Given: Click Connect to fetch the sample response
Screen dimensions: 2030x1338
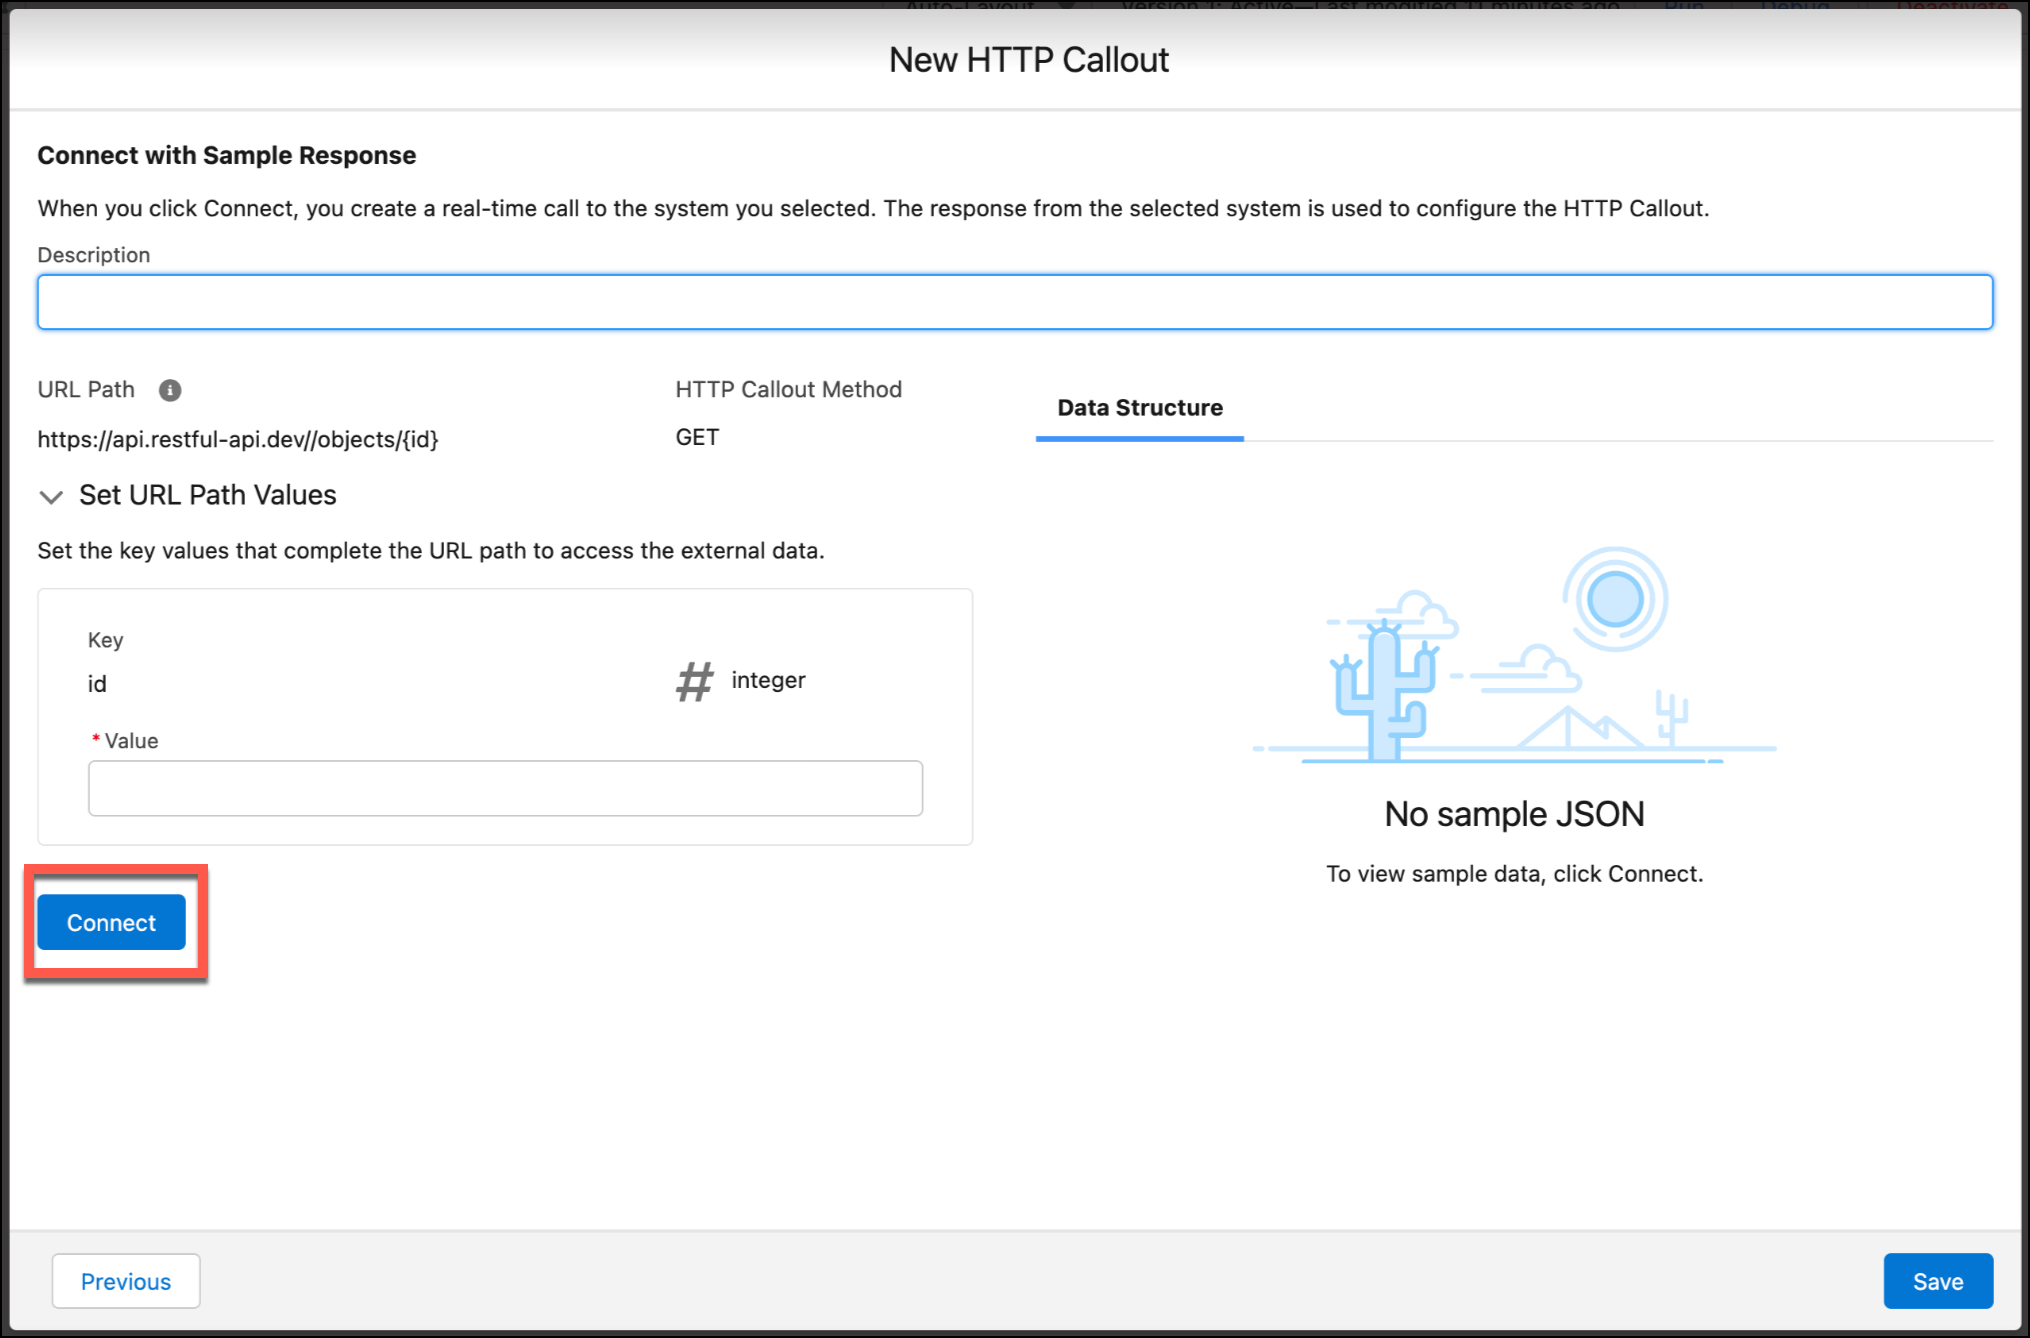Looking at the screenshot, I should tap(110, 922).
